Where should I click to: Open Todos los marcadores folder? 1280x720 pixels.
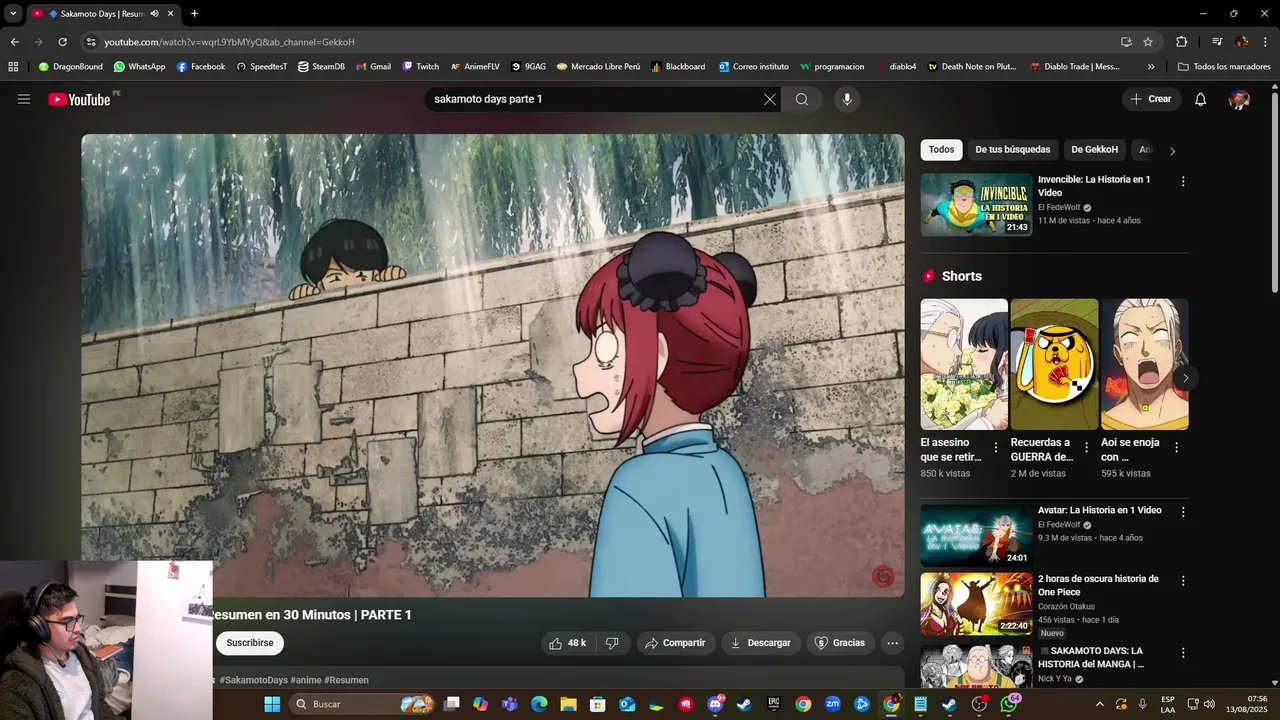pyautogui.click(x=1224, y=67)
